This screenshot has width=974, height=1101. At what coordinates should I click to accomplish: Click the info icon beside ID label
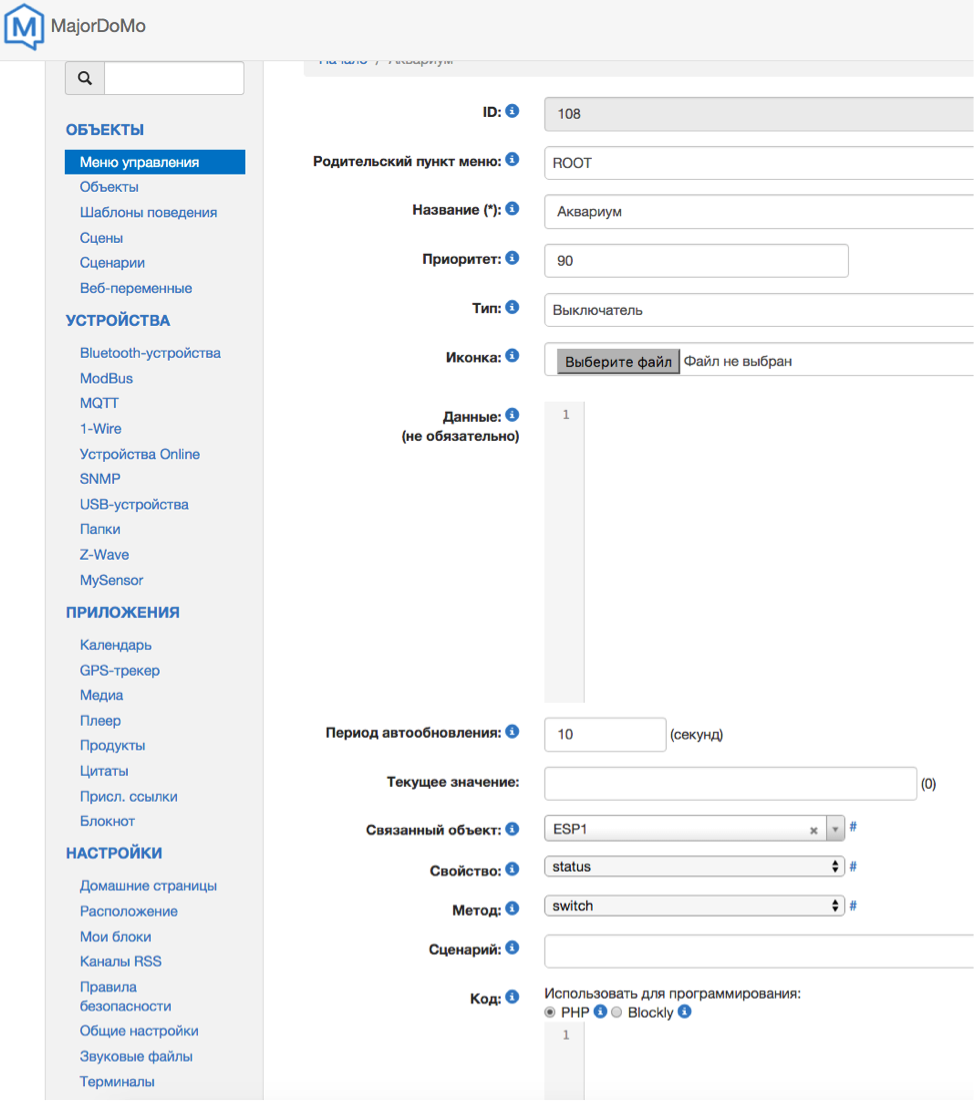(x=512, y=111)
